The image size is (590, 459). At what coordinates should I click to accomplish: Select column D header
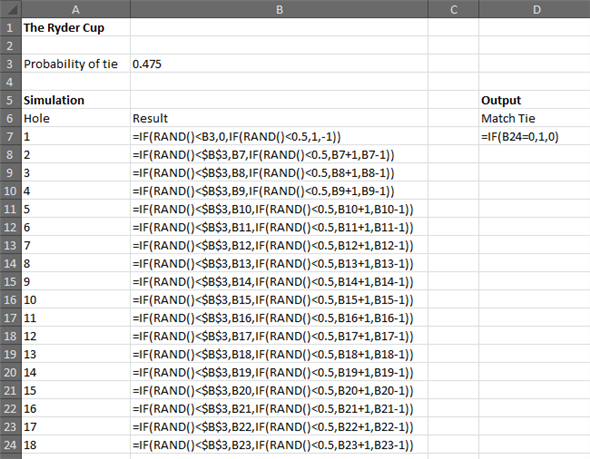[x=535, y=9]
